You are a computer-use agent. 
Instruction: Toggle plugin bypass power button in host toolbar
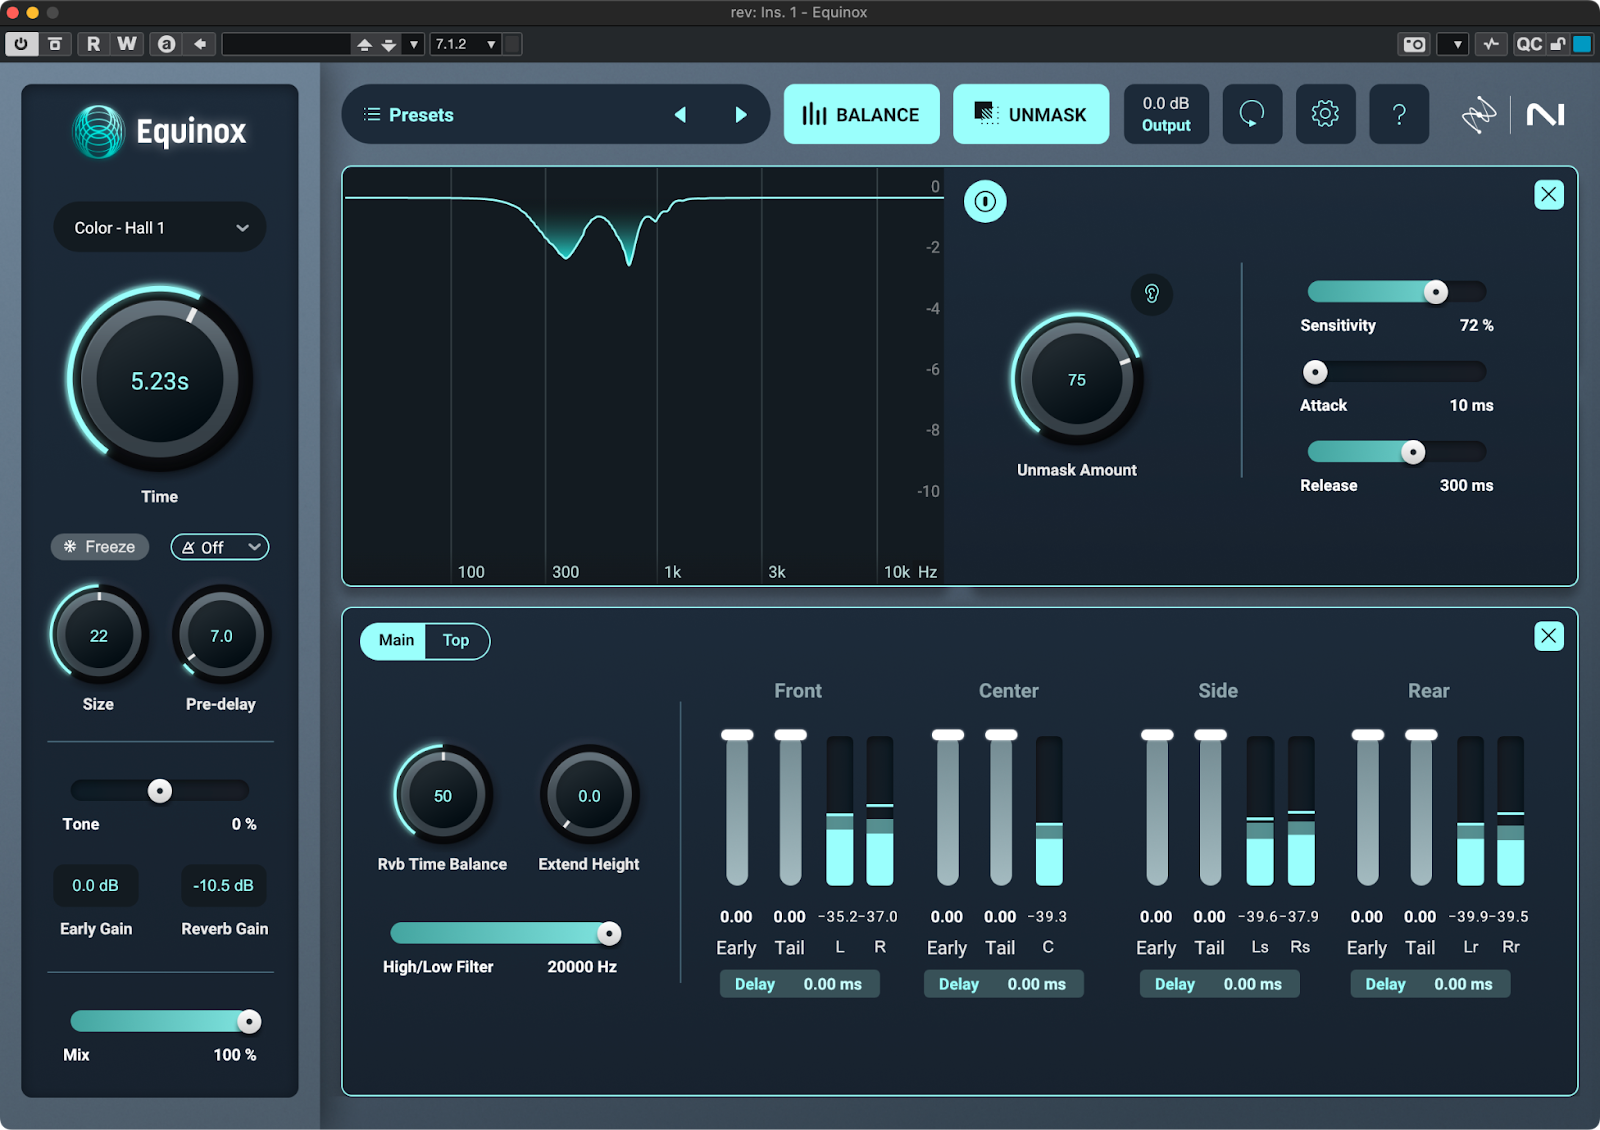21,44
